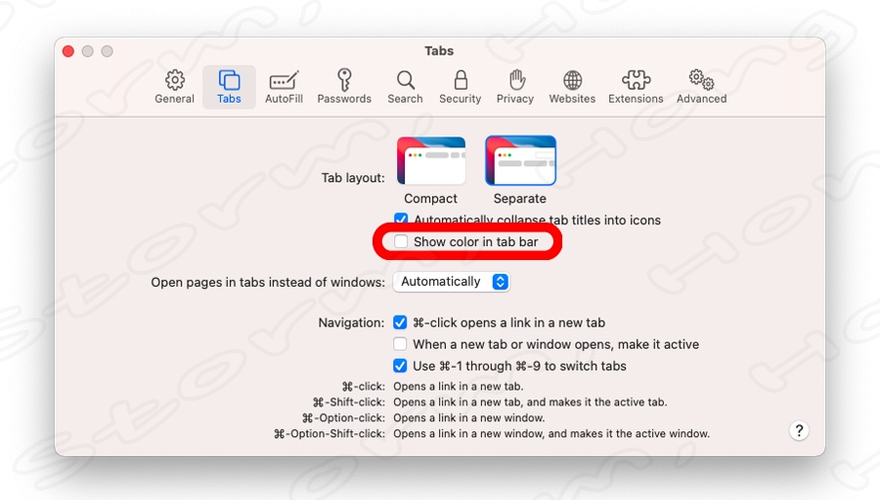Open Advanced gears preferences
The height and width of the screenshot is (500, 880).
point(702,87)
